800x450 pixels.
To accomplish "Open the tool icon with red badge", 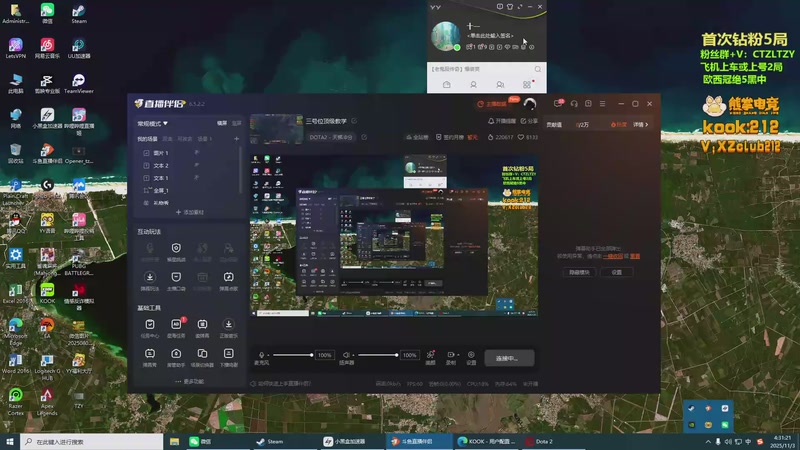I will (x=177, y=328).
